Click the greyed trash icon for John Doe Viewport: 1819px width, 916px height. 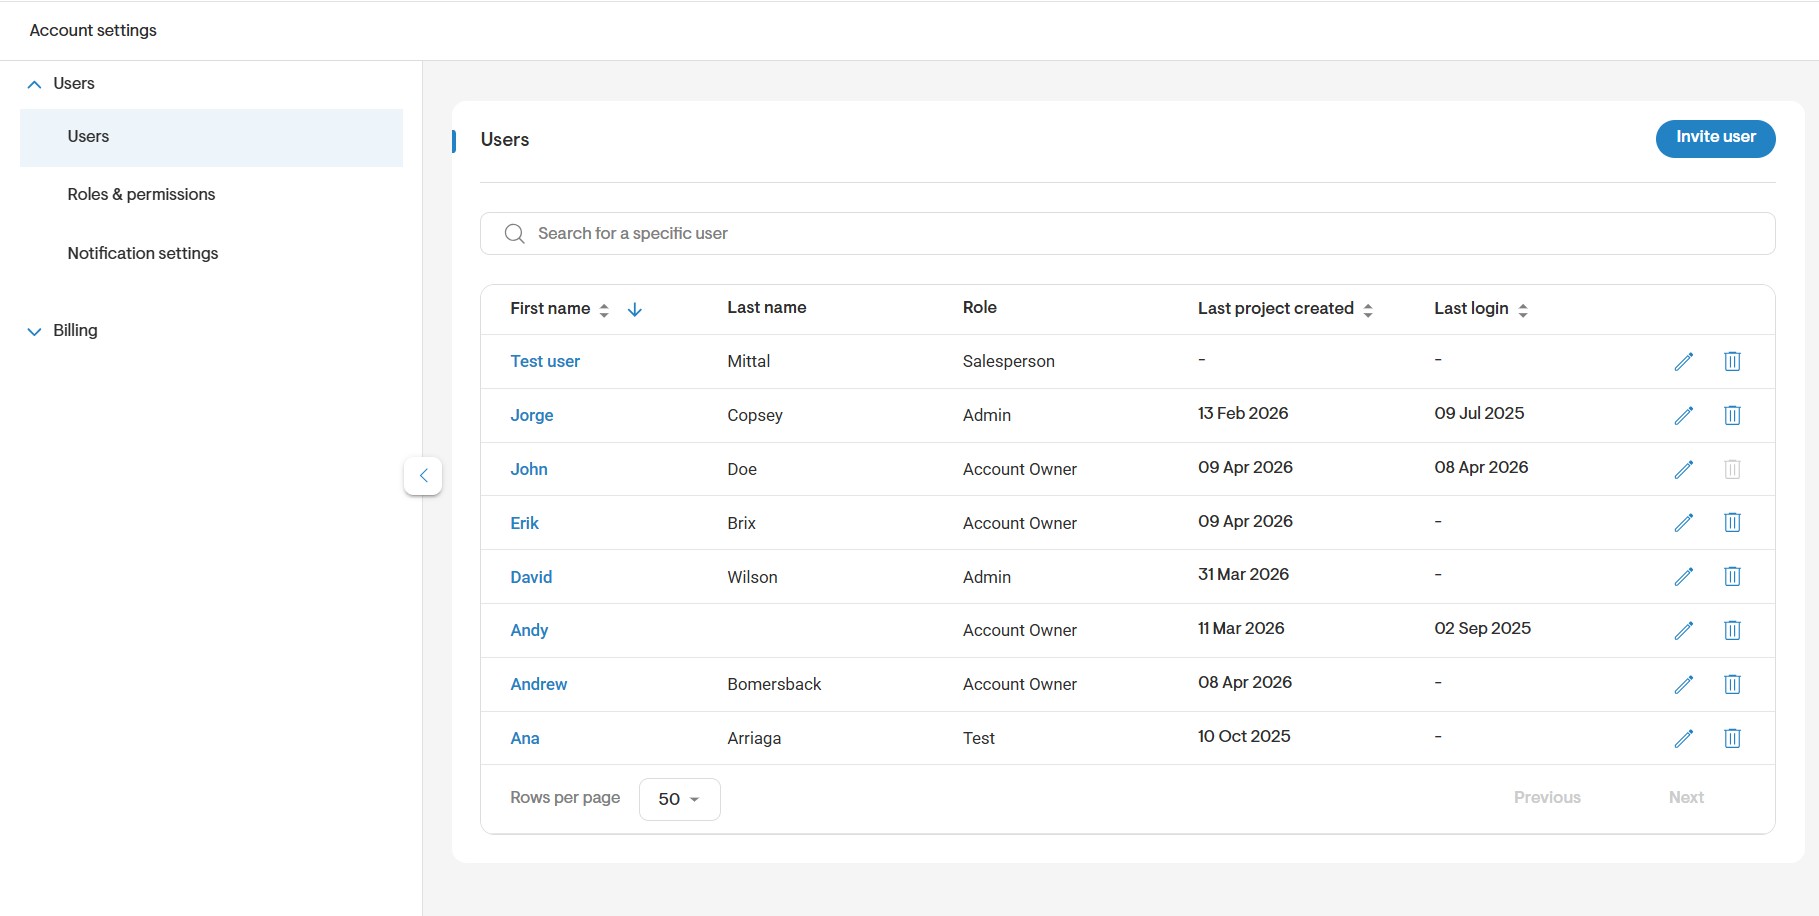click(x=1732, y=469)
